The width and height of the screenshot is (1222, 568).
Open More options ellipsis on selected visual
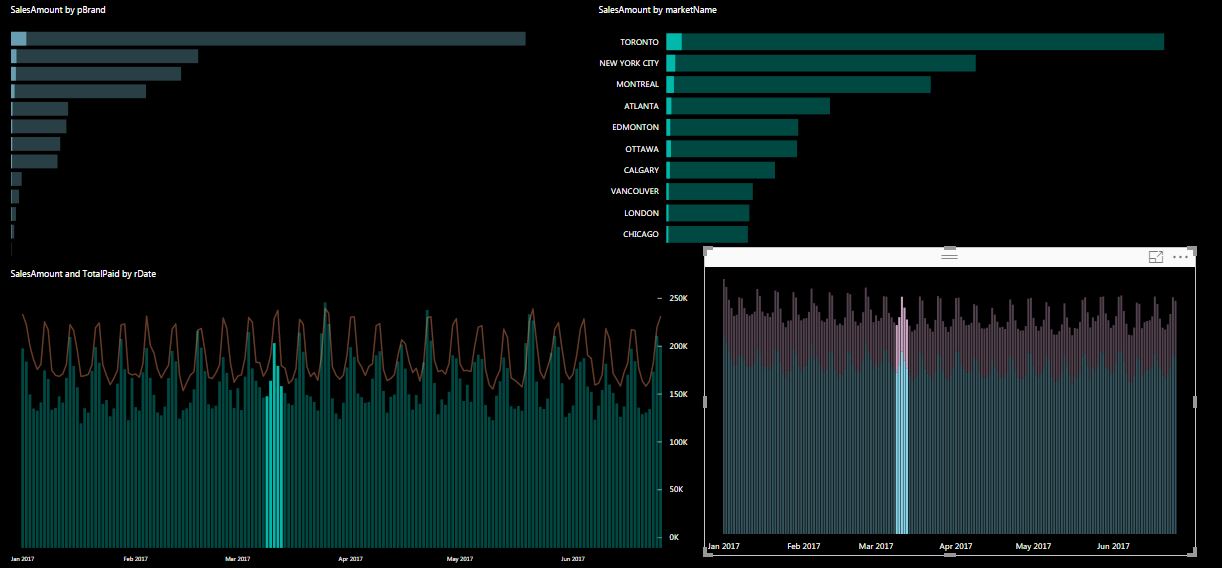1182,257
